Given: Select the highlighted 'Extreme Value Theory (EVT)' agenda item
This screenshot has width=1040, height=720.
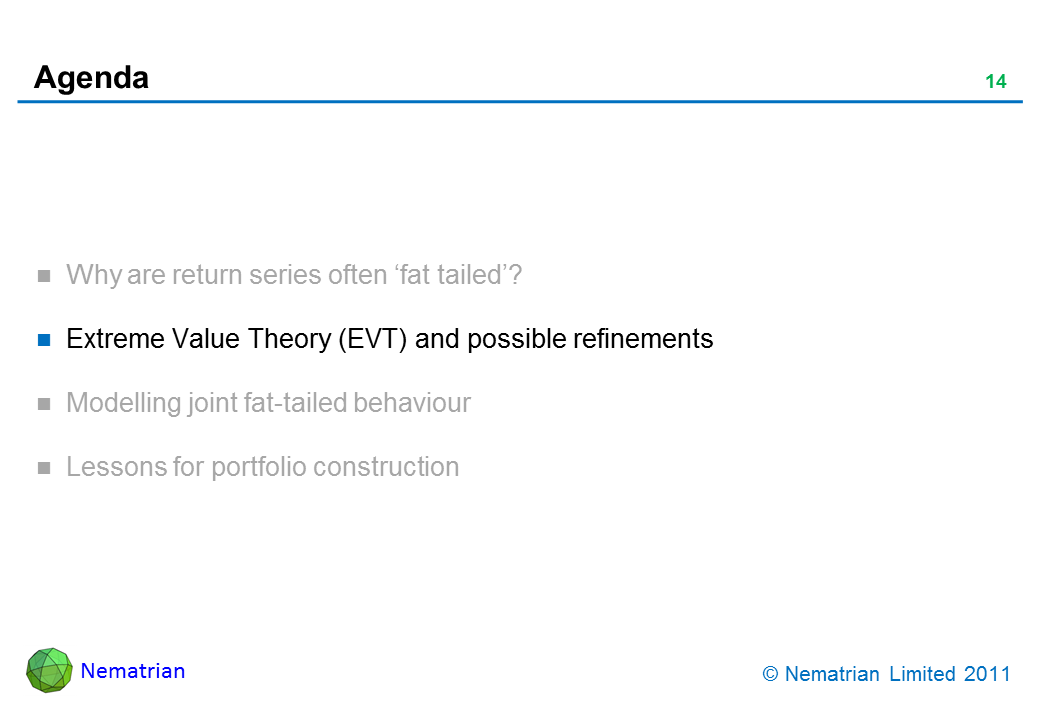Looking at the screenshot, I should point(389,339).
